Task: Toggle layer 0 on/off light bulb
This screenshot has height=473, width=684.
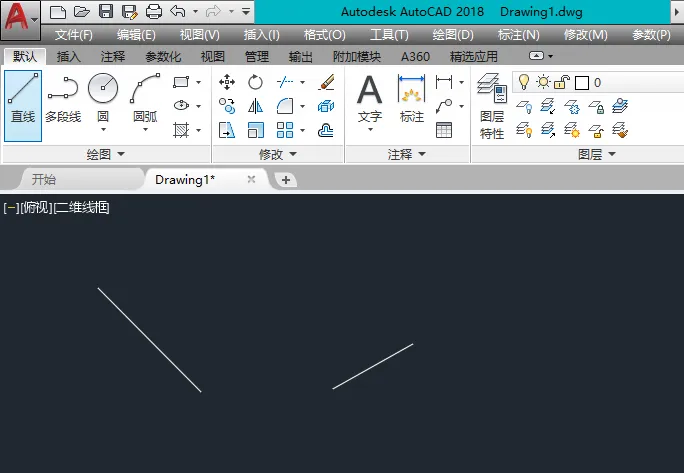Action: coord(523,82)
